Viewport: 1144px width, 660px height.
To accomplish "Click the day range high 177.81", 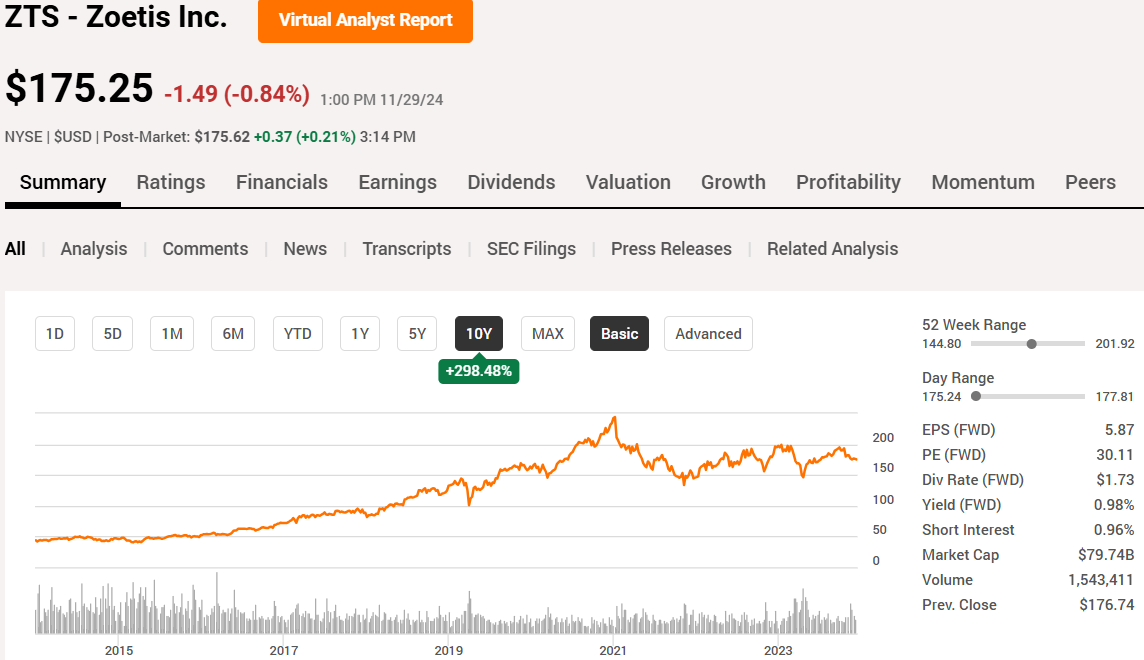I will click(1115, 397).
